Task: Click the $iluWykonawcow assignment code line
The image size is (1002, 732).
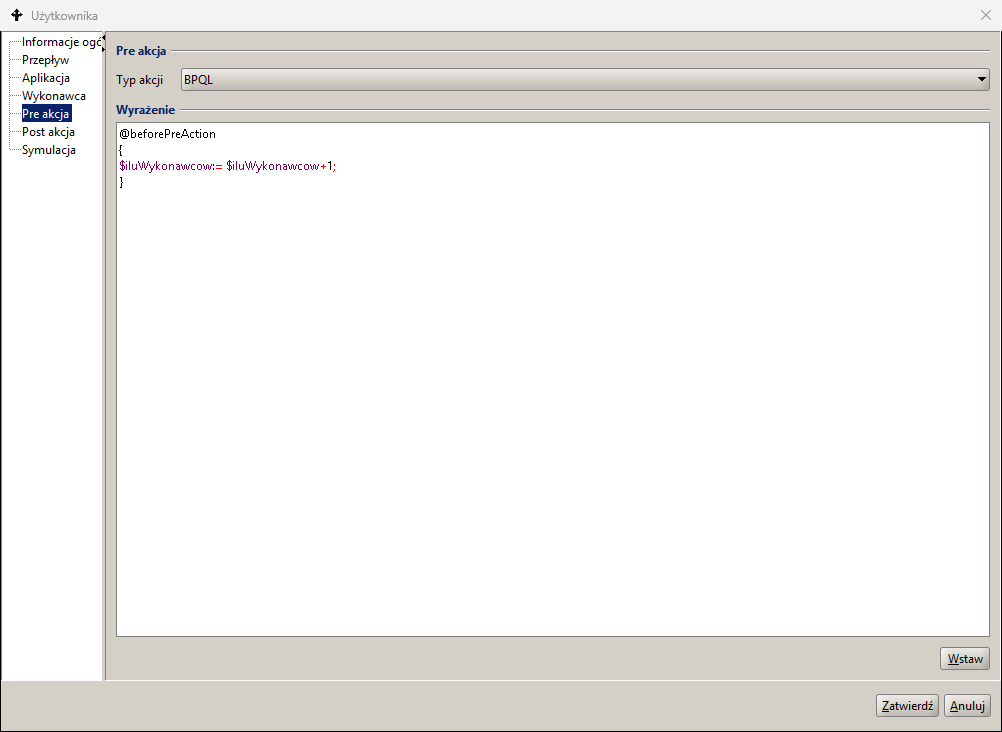Action: coord(227,166)
